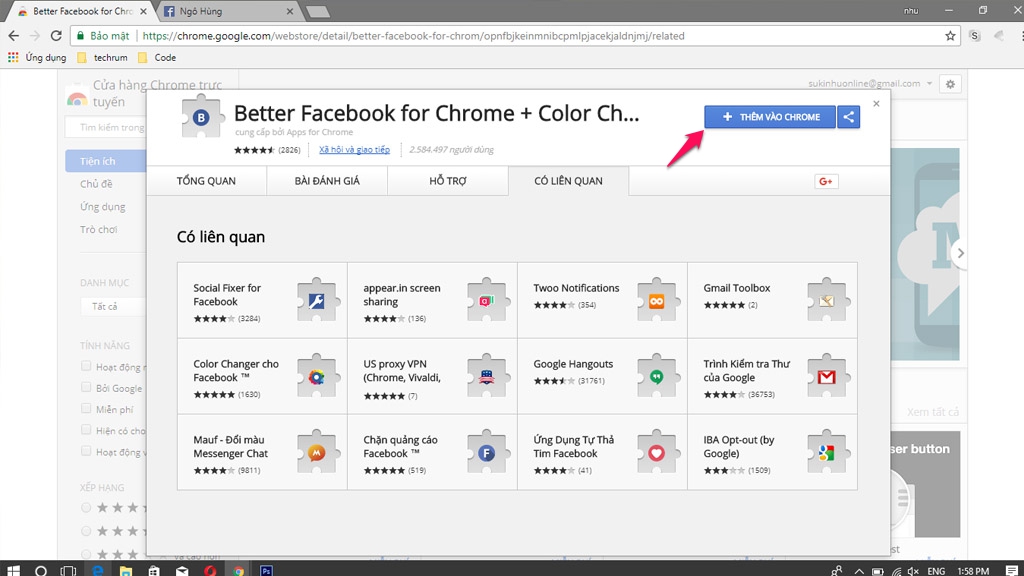1024x576 pixels.
Task: Show hidden system tray icons
Action: pos(858,571)
